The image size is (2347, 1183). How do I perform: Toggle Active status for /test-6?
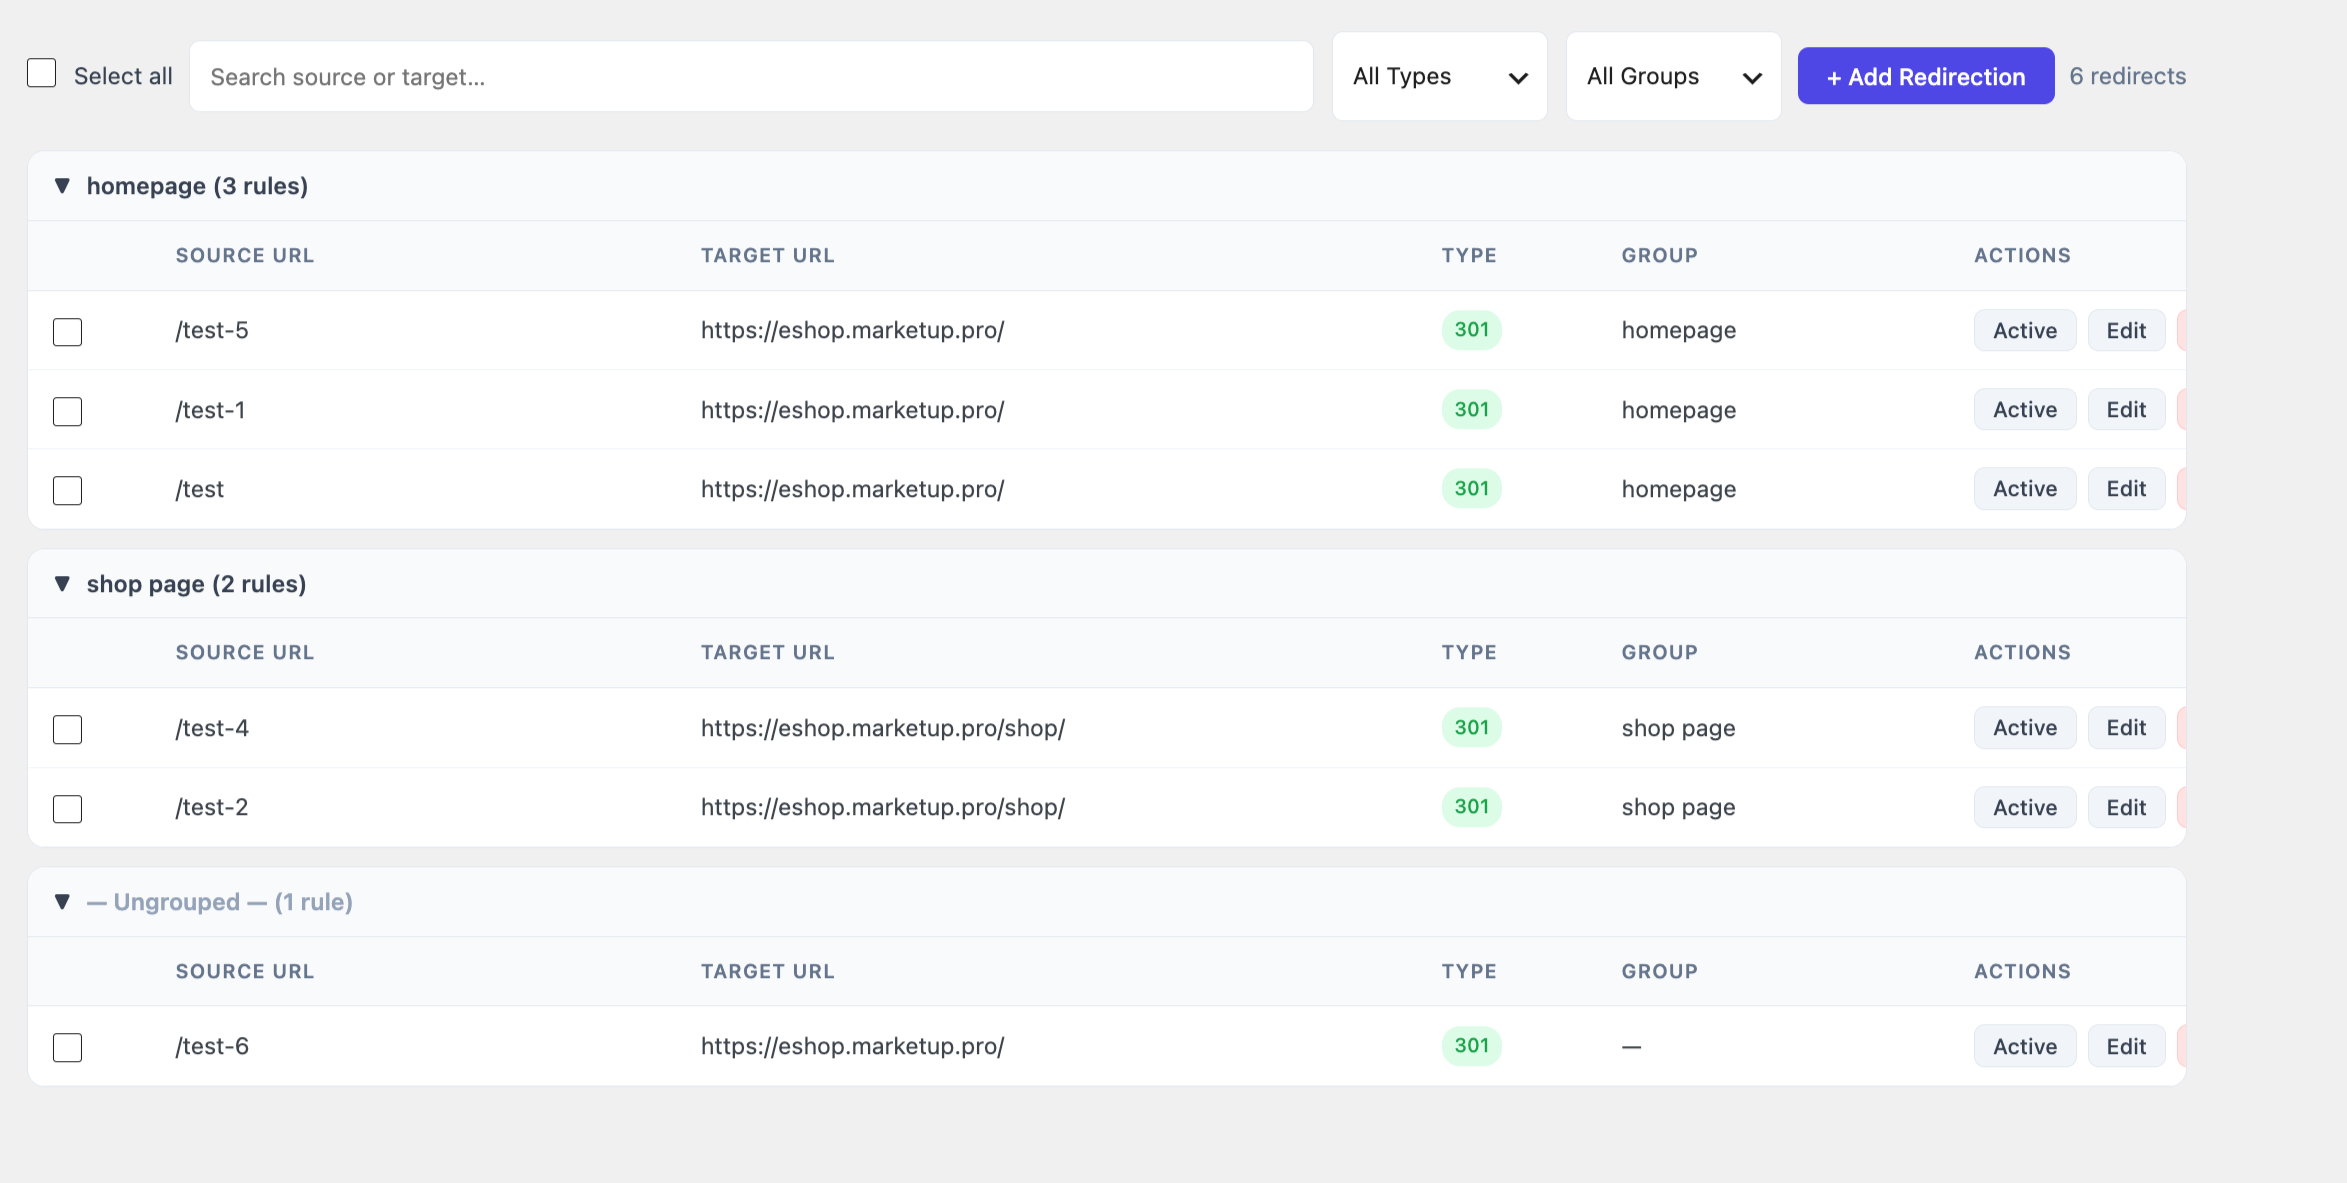tap(2025, 1046)
